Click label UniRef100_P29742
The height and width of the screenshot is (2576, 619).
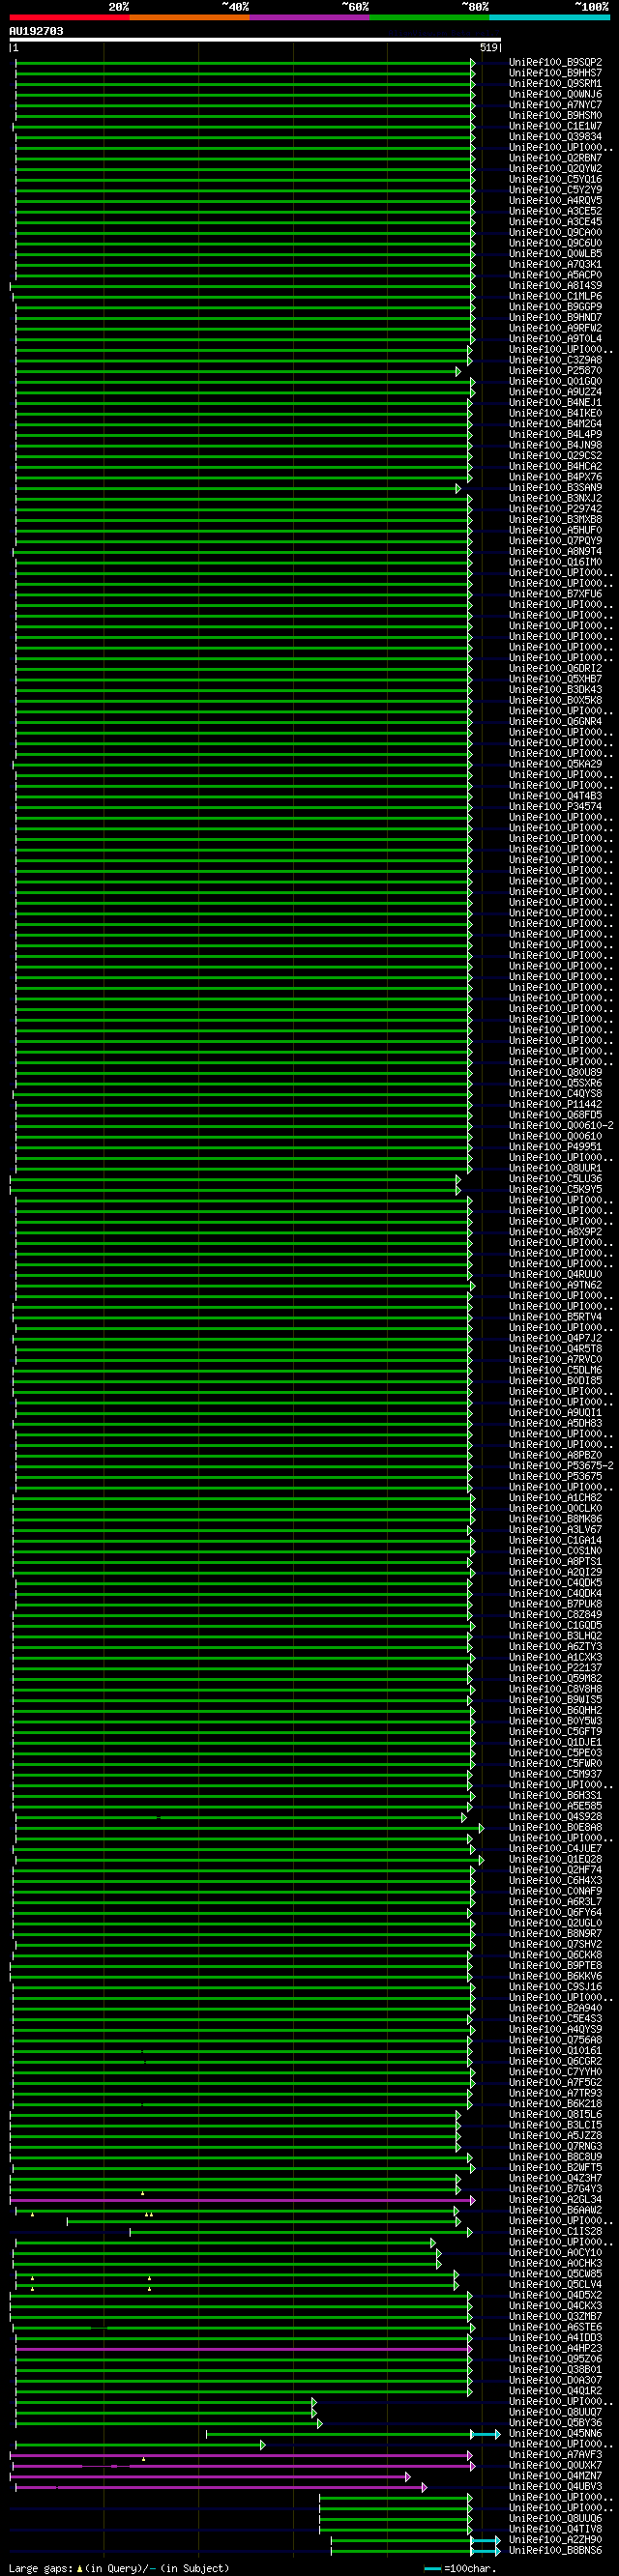point(555,509)
